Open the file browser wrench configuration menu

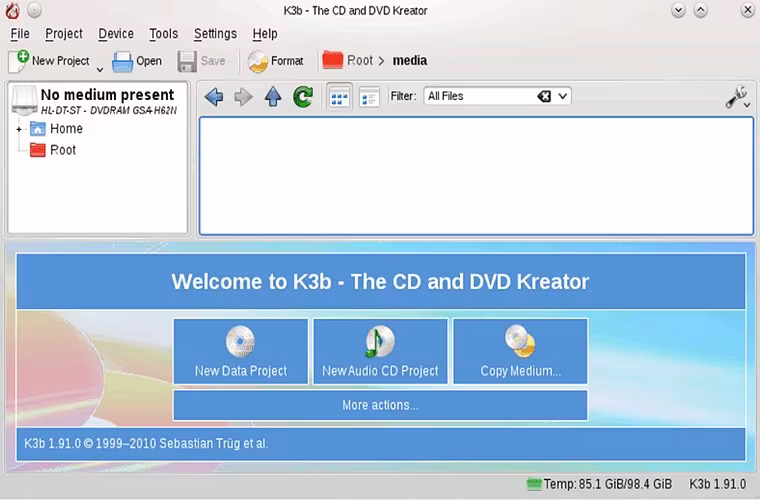click(x=737, y=97)
